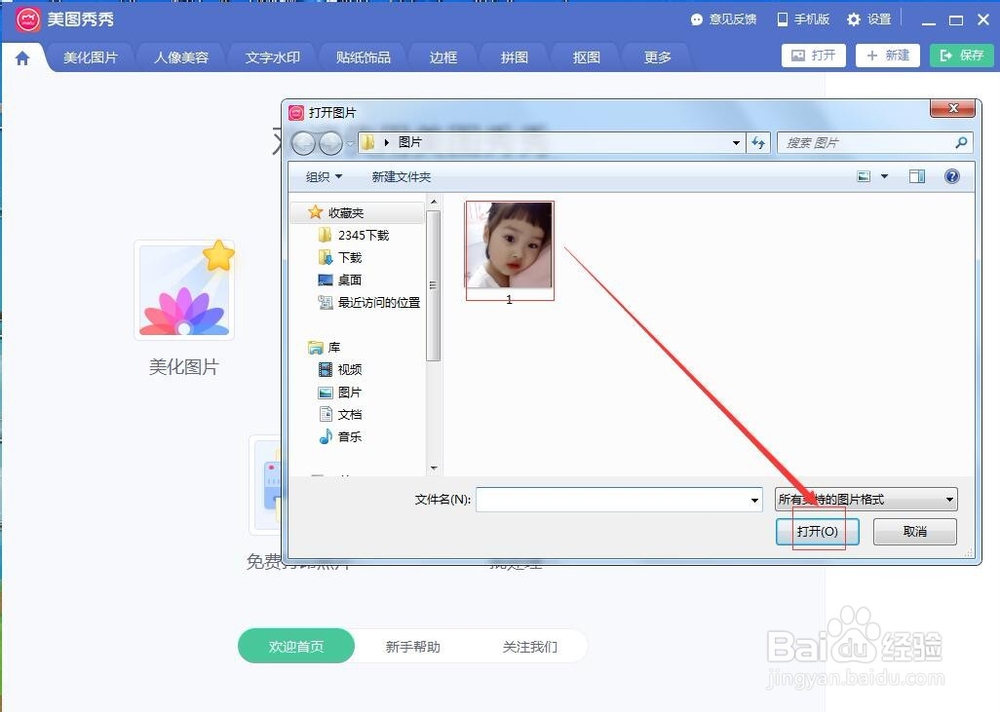This screenshot has width=1000, height=712.
Task: Open 设置 settings gear
Action: pyautogui.click(x=869, y=19)
